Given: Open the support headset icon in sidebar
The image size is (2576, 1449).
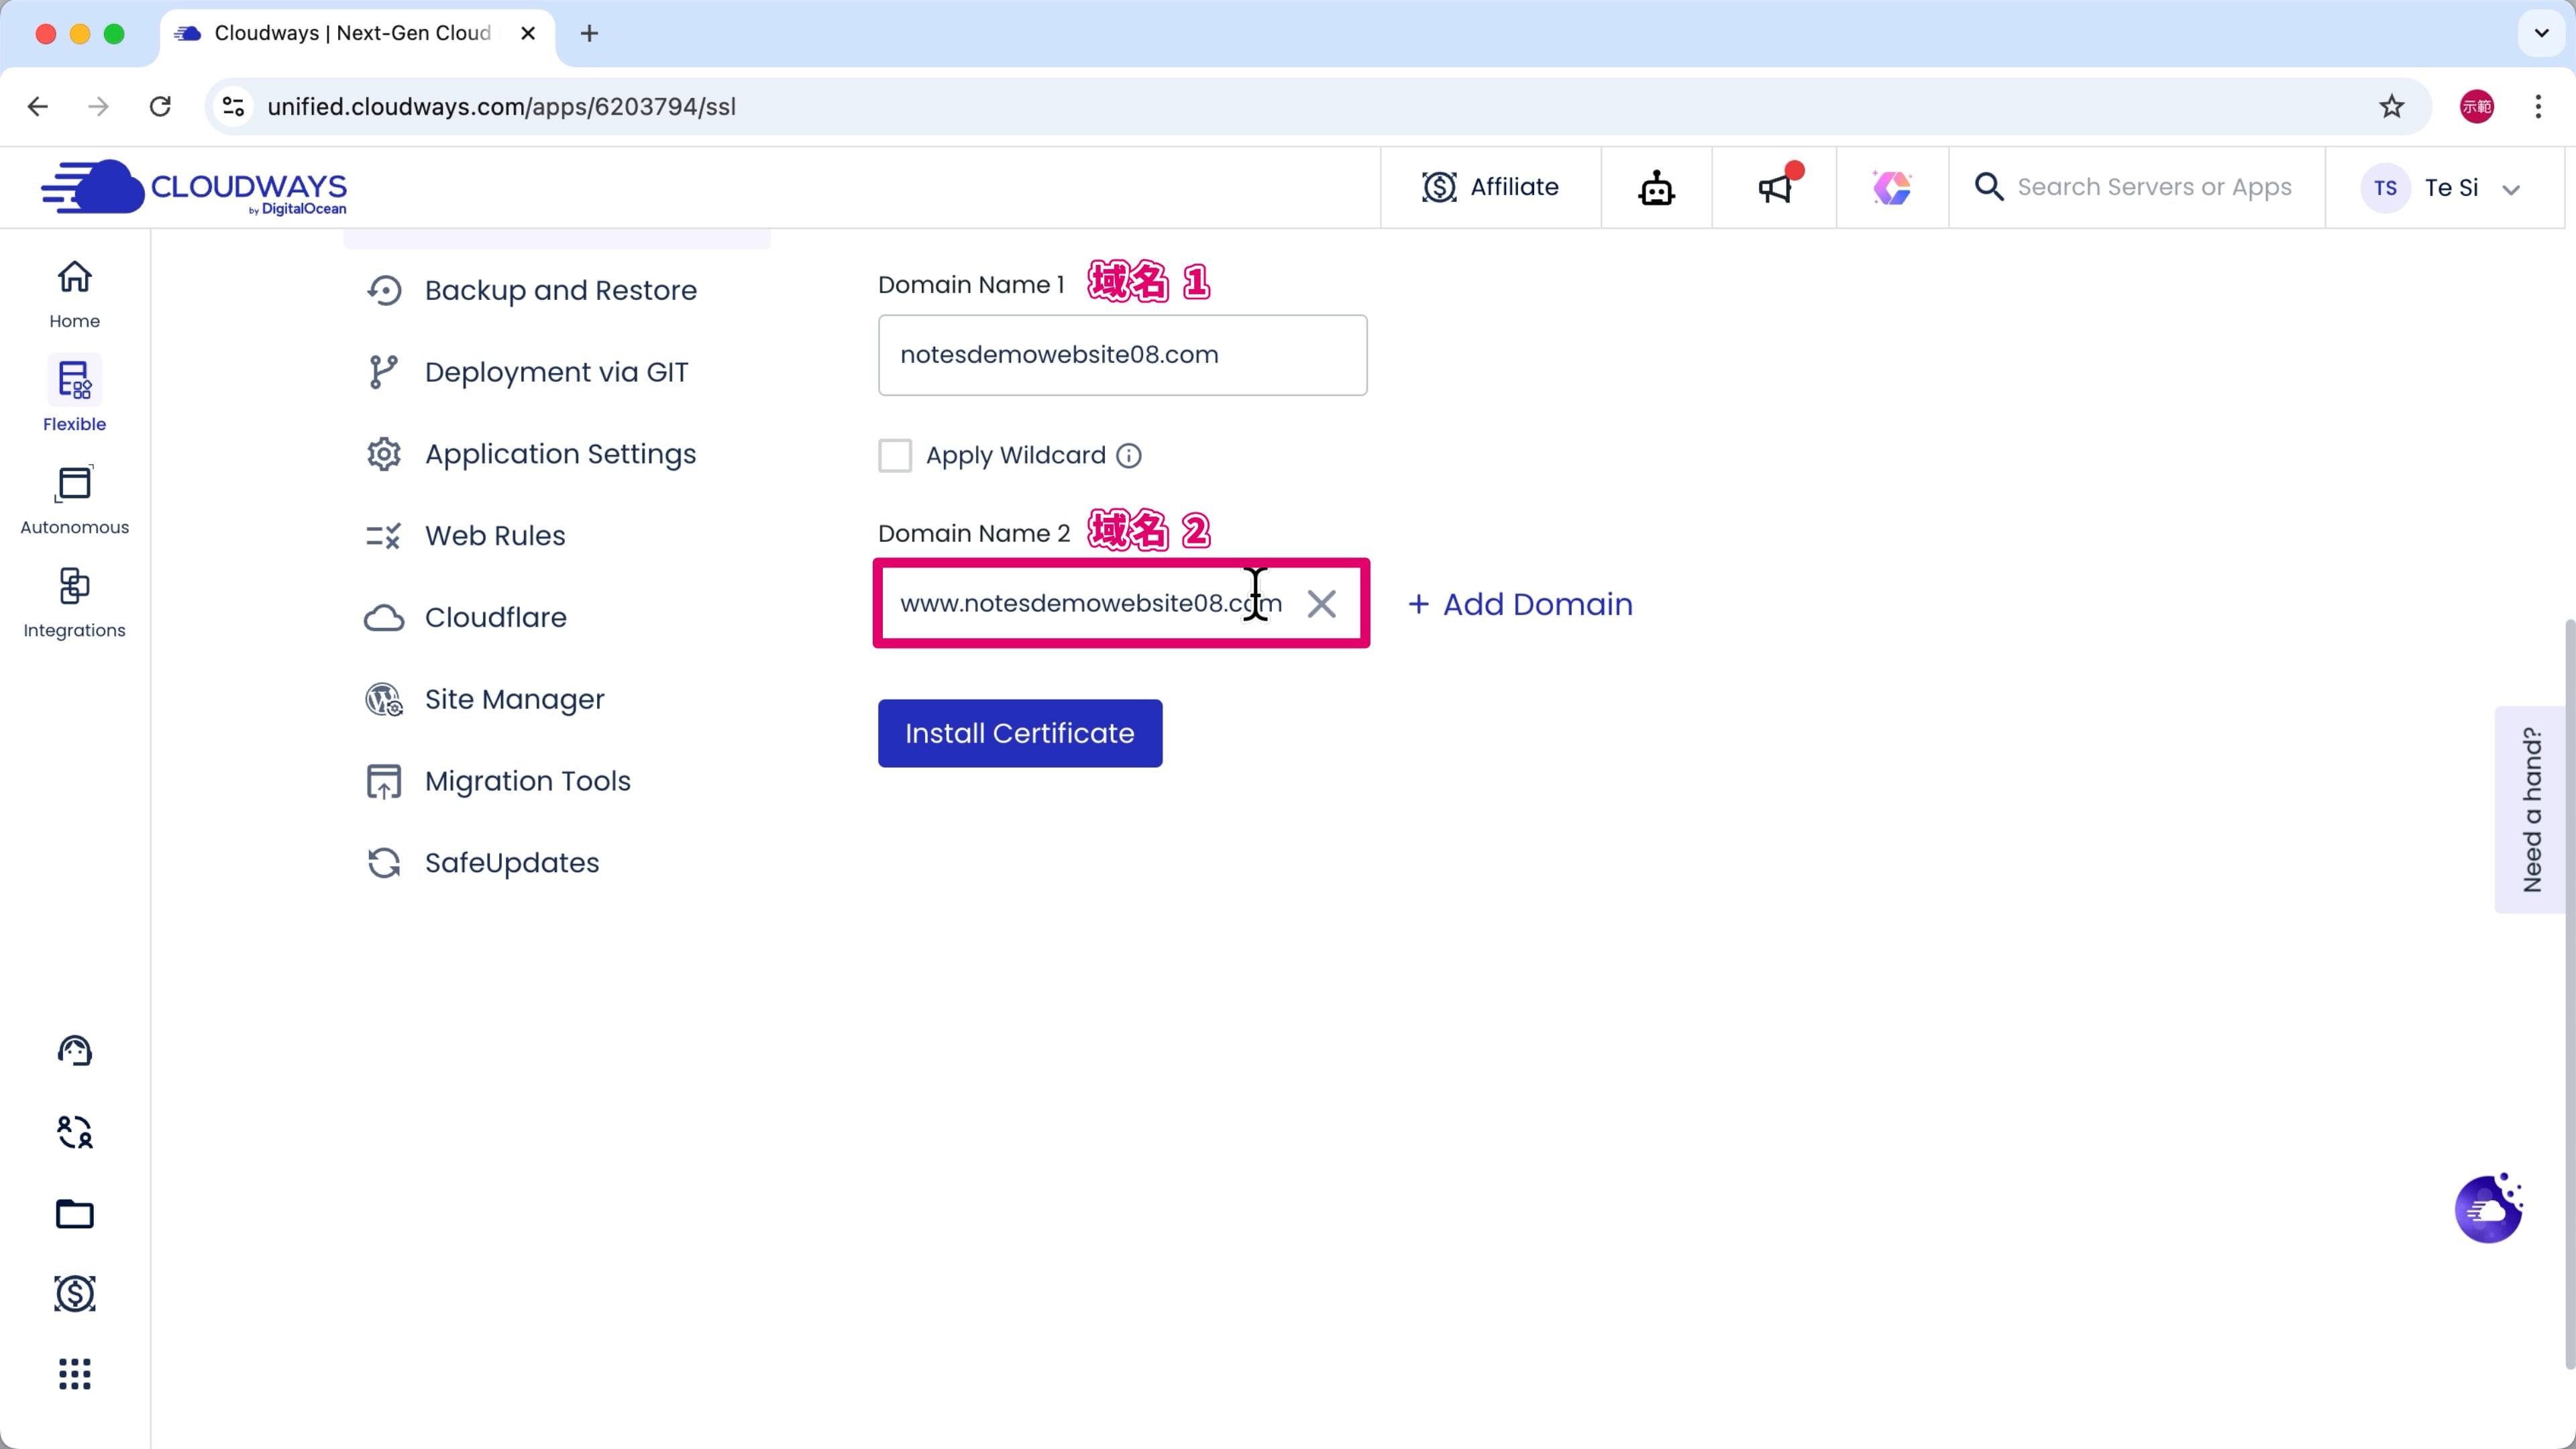Looking at the screenshot, I should point(74,1050).
